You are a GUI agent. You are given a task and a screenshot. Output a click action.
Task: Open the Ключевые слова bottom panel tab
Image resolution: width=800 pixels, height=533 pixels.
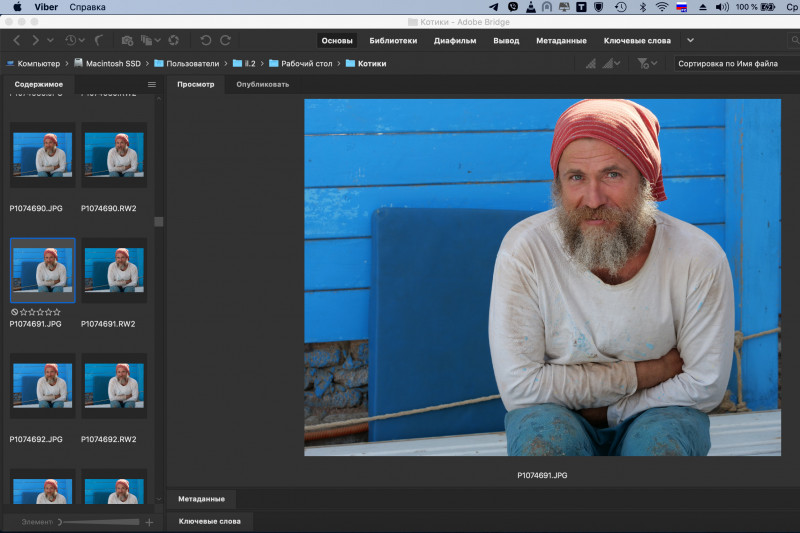pyautogui.click(x=210, y=521)
